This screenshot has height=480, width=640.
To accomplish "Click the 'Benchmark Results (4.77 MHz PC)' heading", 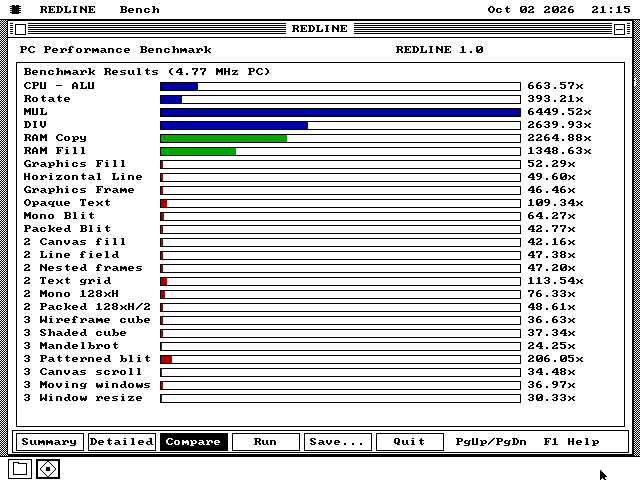I will pos(147,72).
